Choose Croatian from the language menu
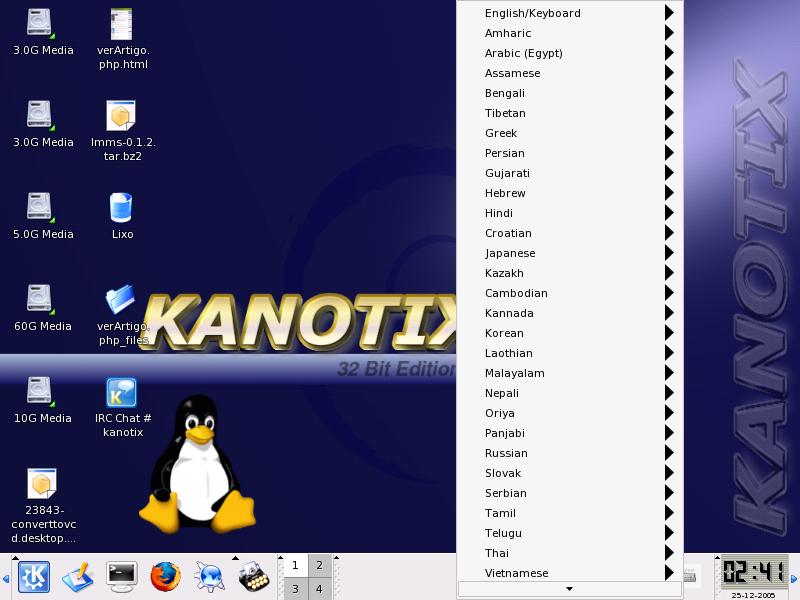The image size is (800, 600). coord(570,233)
